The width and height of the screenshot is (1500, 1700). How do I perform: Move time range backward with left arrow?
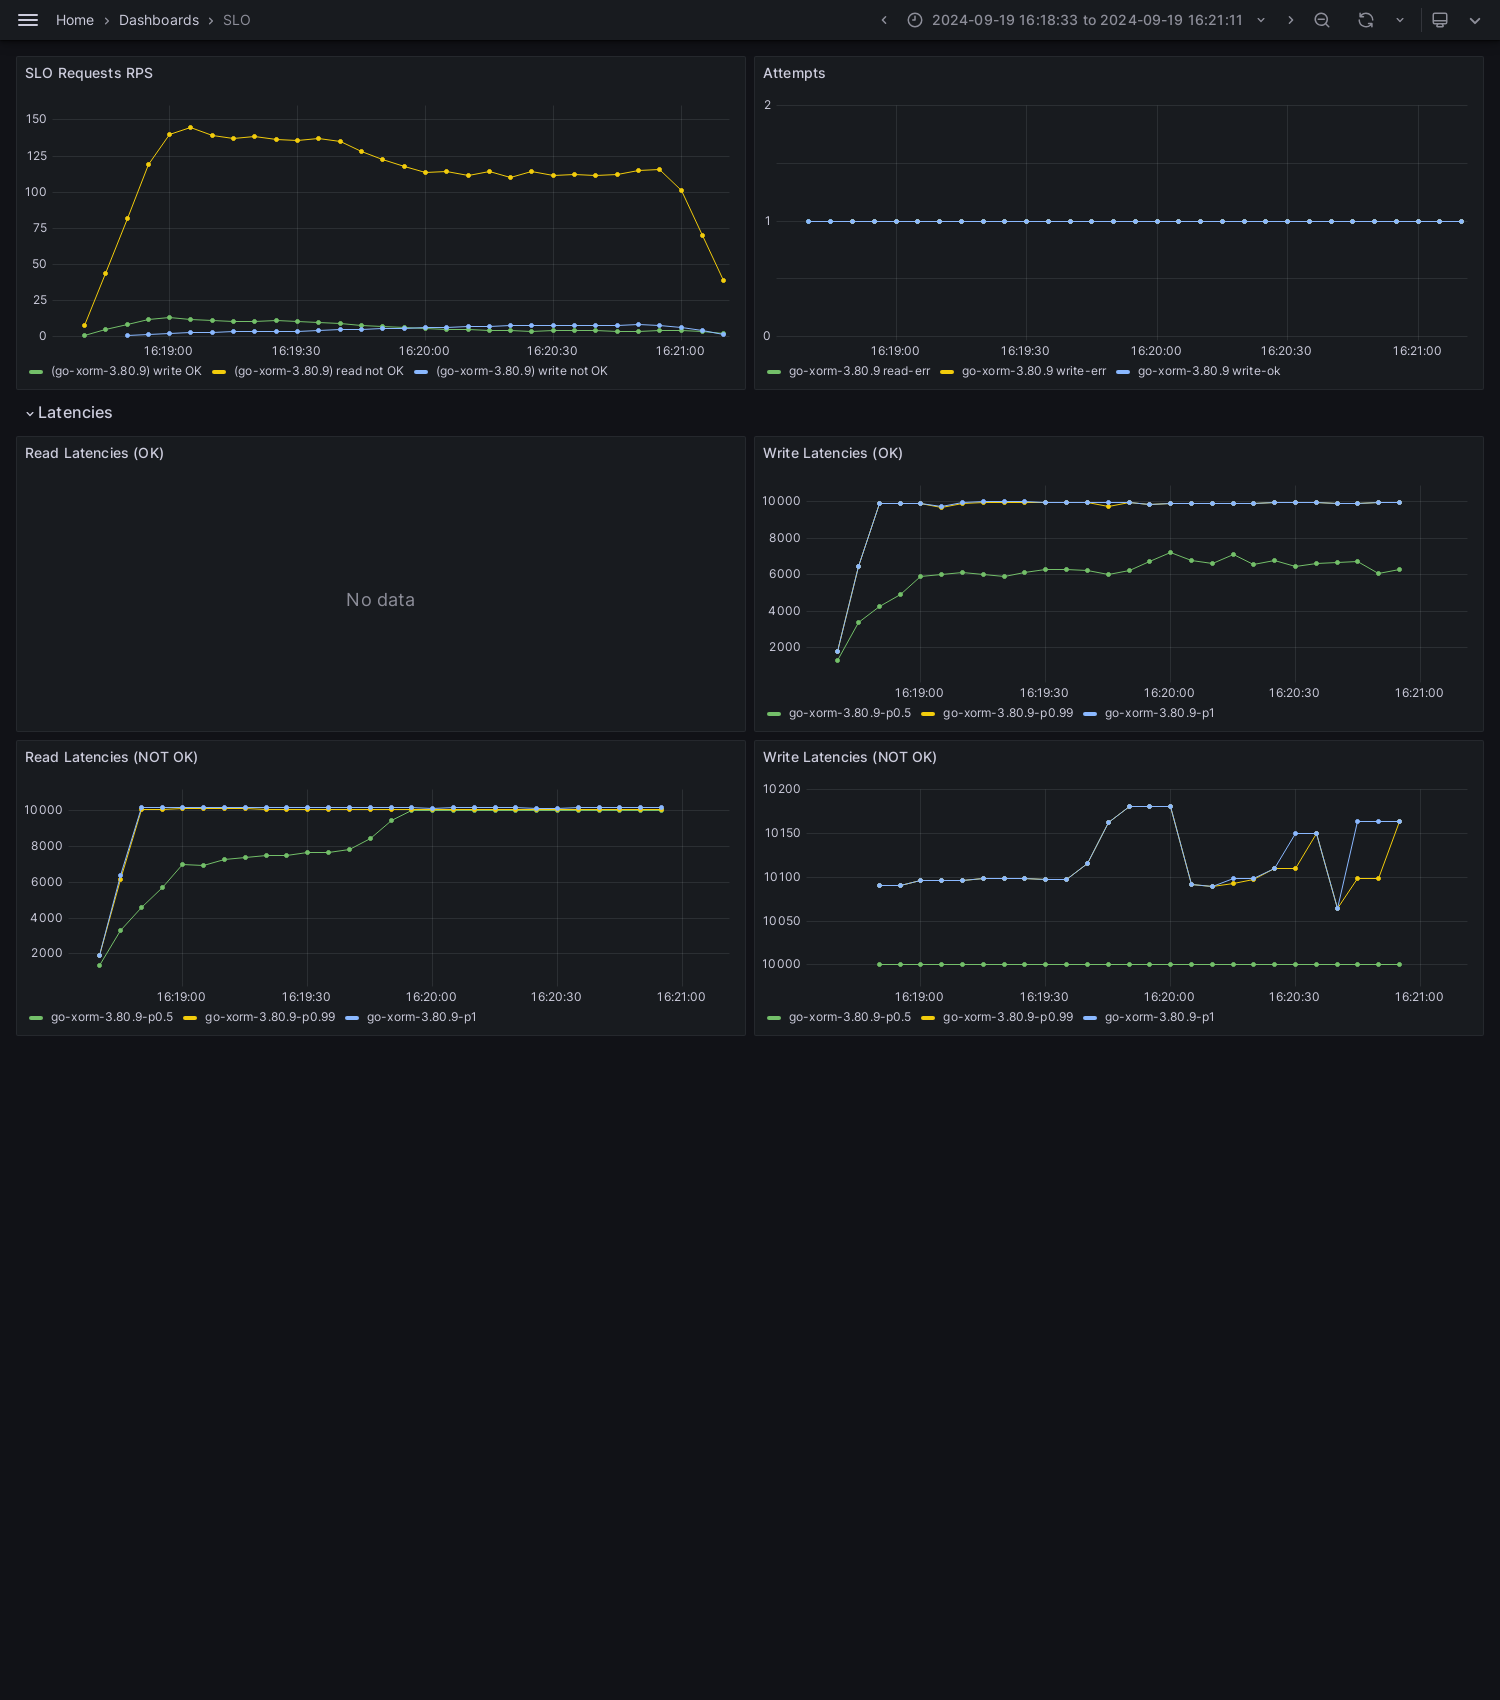tap(884, 20)
